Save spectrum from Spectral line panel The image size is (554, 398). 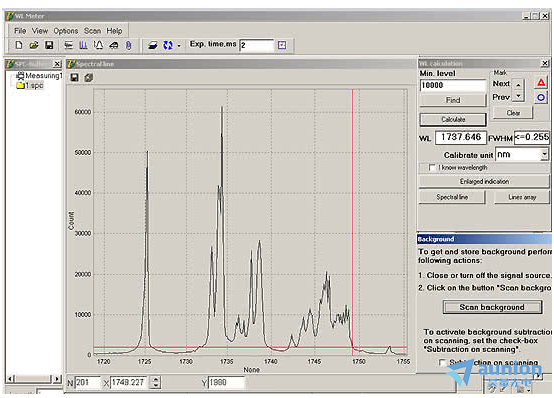pyautogui.click(x=74, y=77)
